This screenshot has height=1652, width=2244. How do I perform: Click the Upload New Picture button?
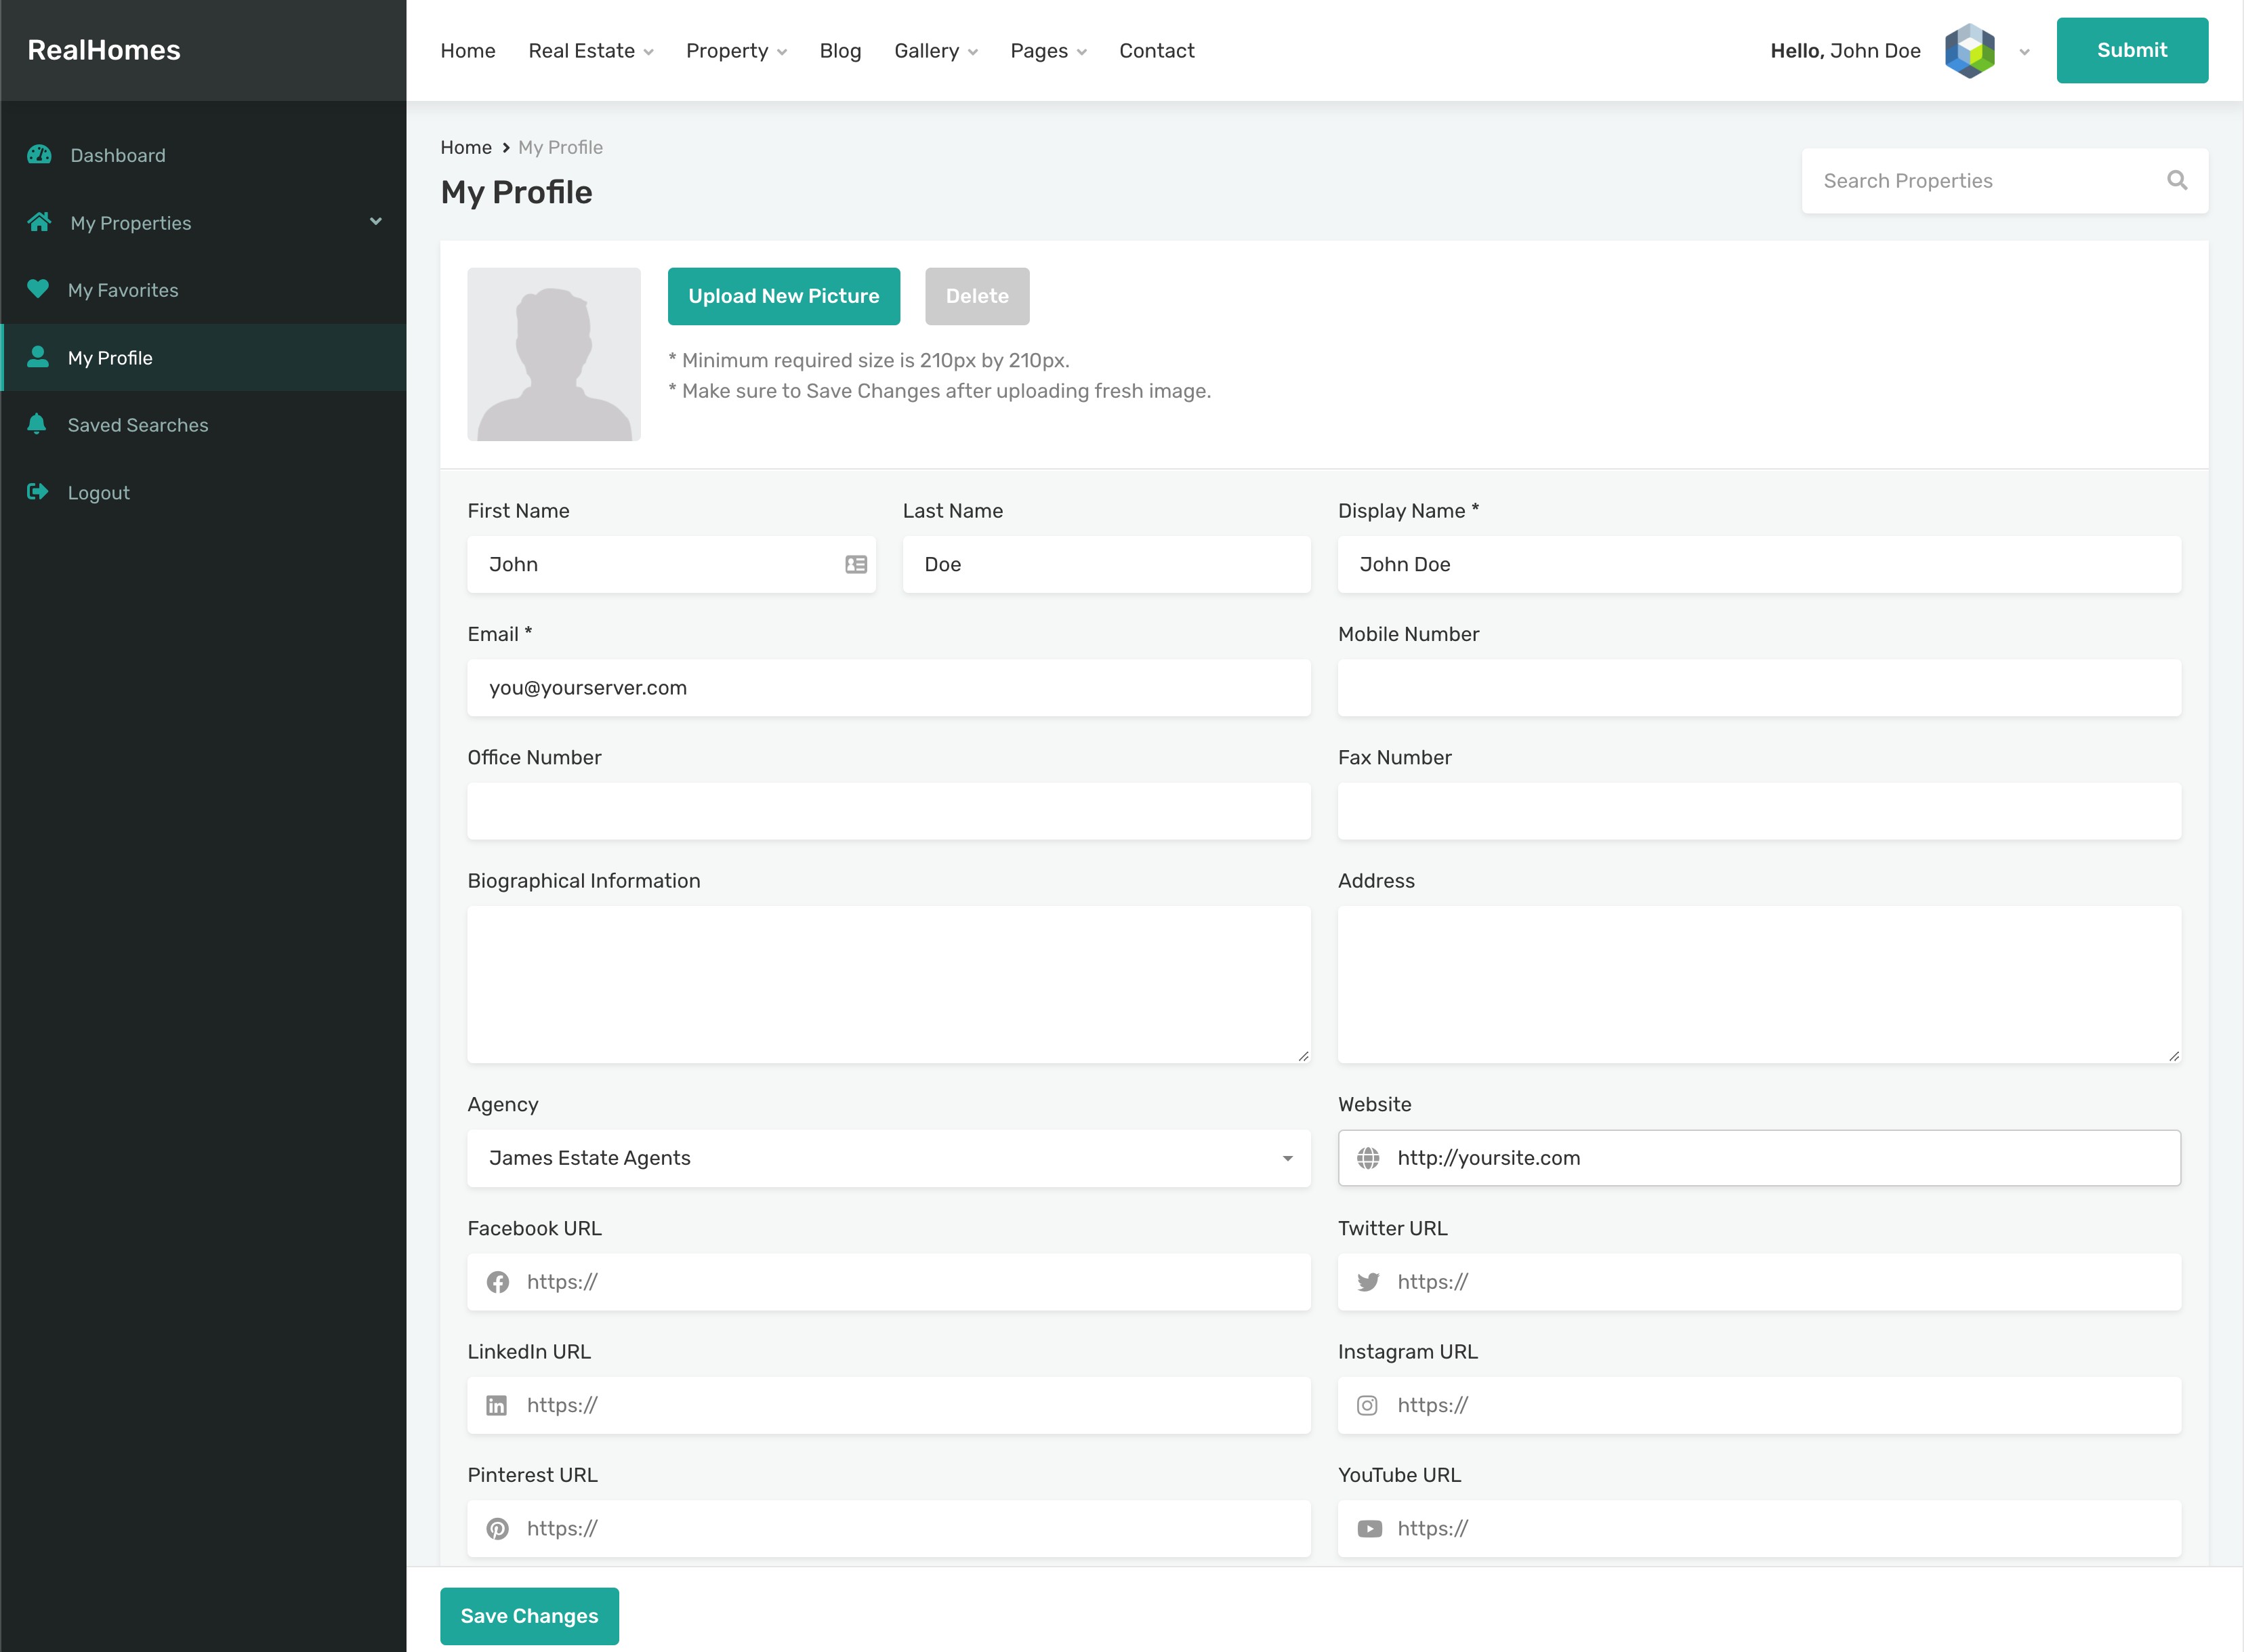pyautogui.click(x=783, y=296)
